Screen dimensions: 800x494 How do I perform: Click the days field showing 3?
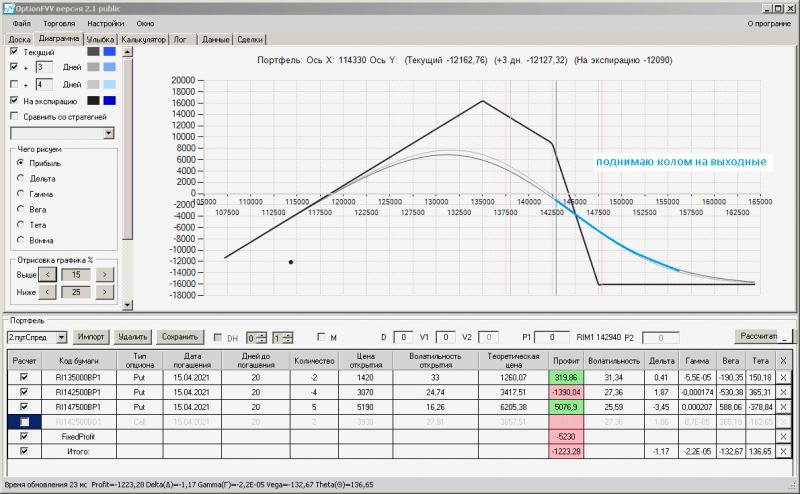(44, 67)
